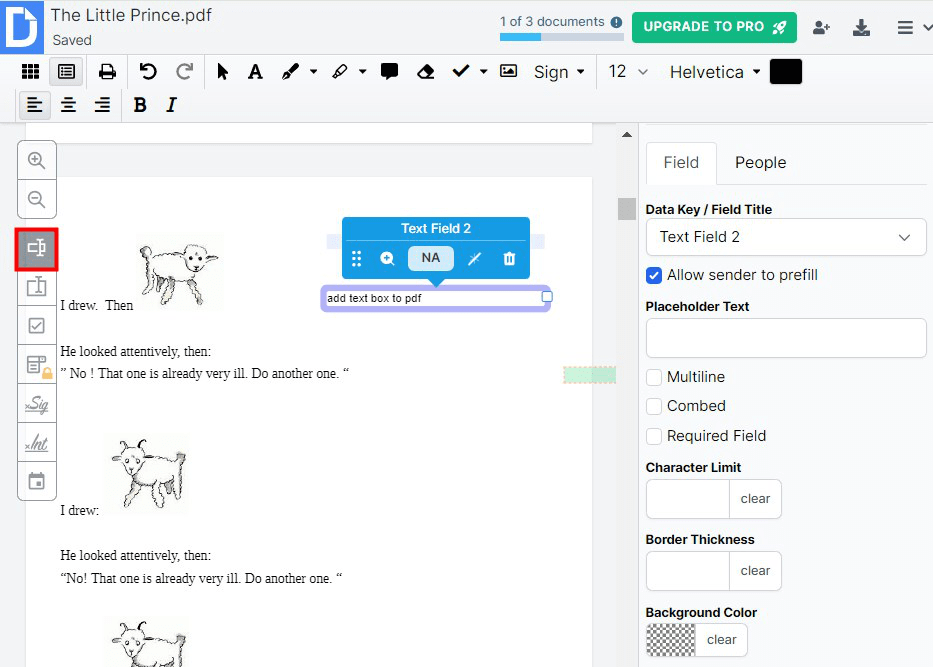933x667 pixels.
Task: Open the highlighter options dropdown
Action: [x=362, y=71]
